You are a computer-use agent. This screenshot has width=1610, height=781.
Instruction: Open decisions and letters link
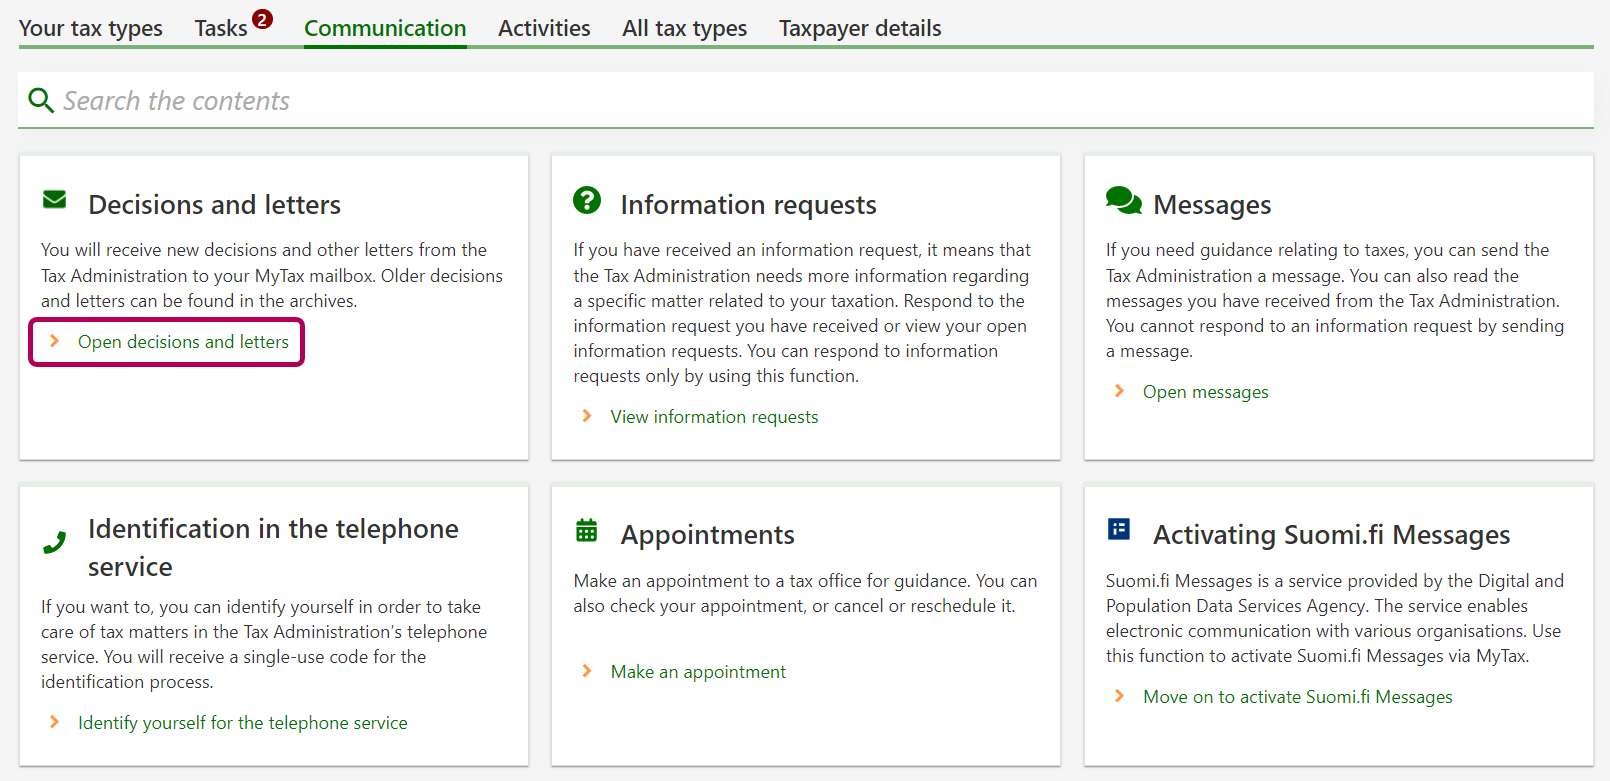[183, 342]
